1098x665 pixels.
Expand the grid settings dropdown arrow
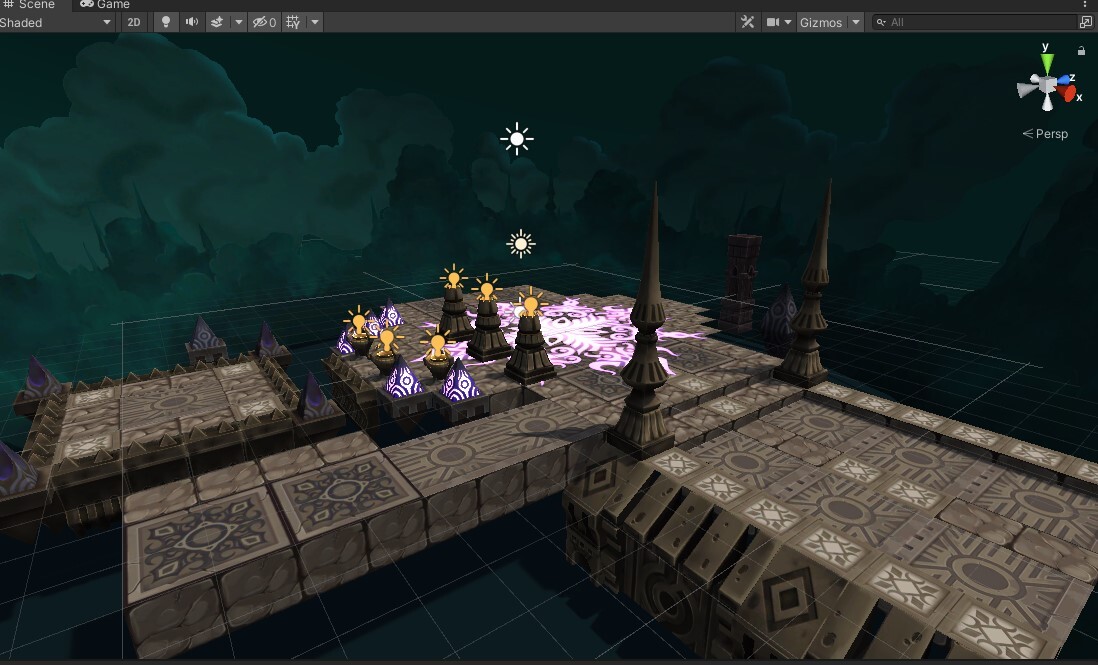pos(315,22)
